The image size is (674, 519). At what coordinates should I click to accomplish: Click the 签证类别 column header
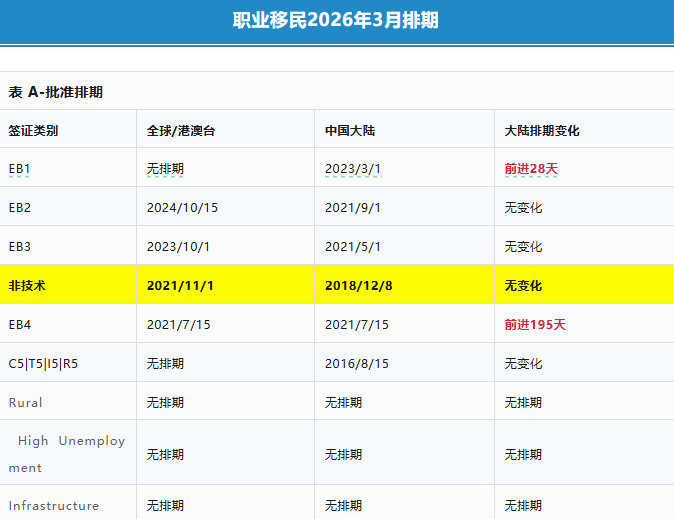point(33,131)
